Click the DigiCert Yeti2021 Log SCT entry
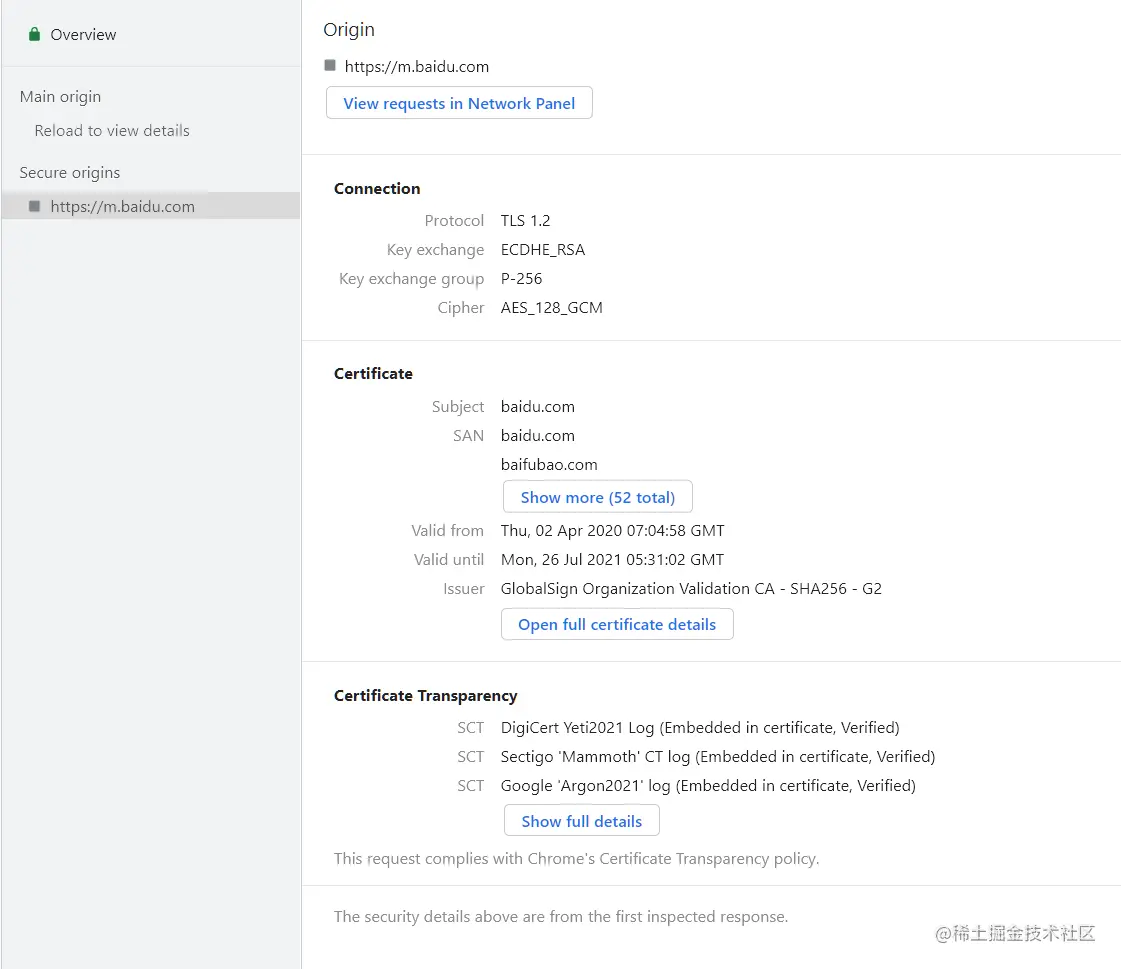Image resolution: width=1121 pixels, height=969 pixels. [700, 728]
